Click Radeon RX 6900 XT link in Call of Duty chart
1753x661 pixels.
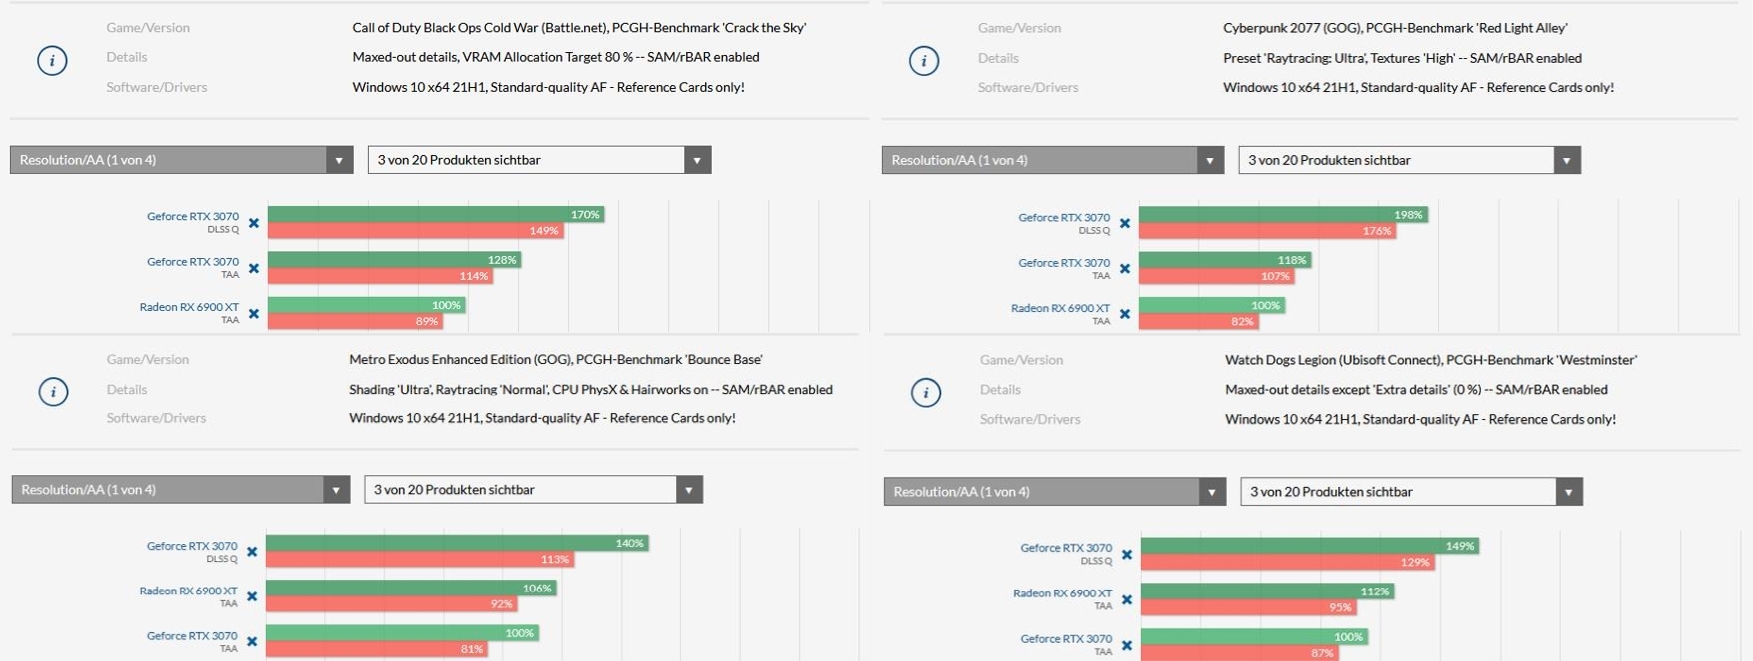tap(189, 307)
